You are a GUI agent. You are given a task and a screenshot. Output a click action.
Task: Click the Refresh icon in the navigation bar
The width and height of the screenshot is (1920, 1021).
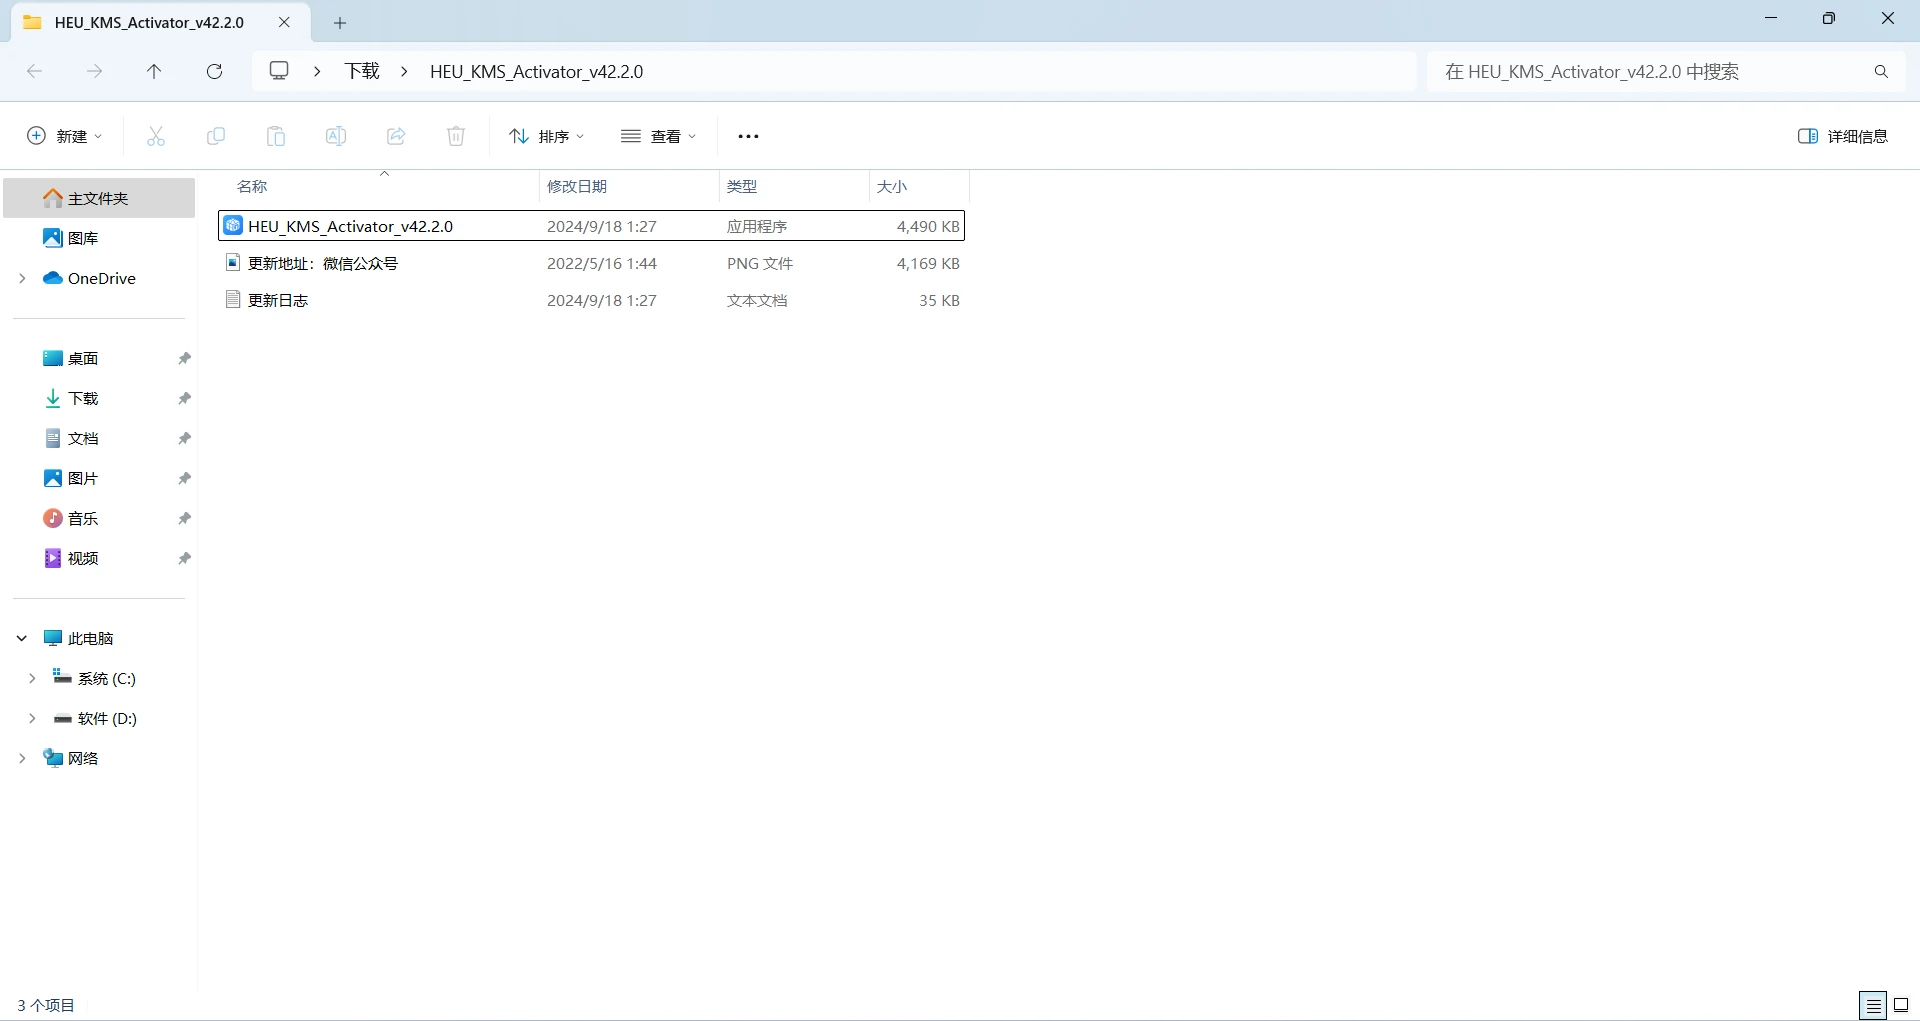(214, 71)
